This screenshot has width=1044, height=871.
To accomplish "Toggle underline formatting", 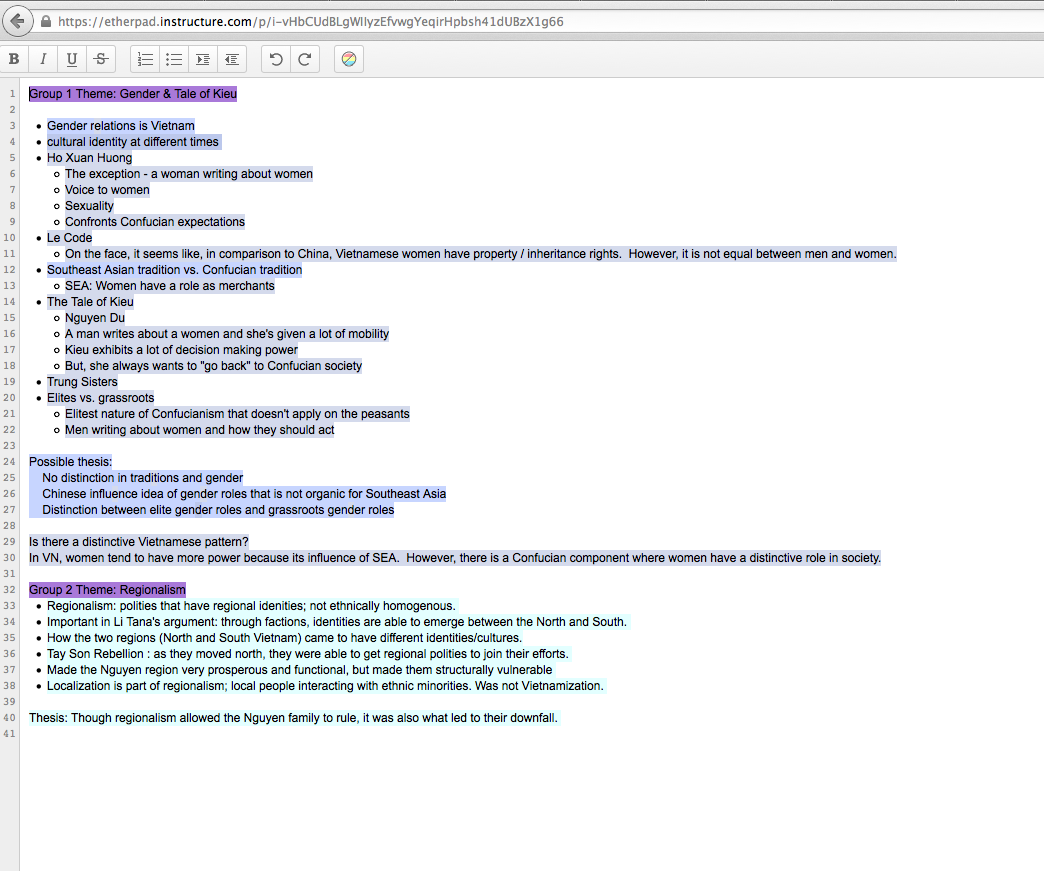I will (x=72, y=59).
